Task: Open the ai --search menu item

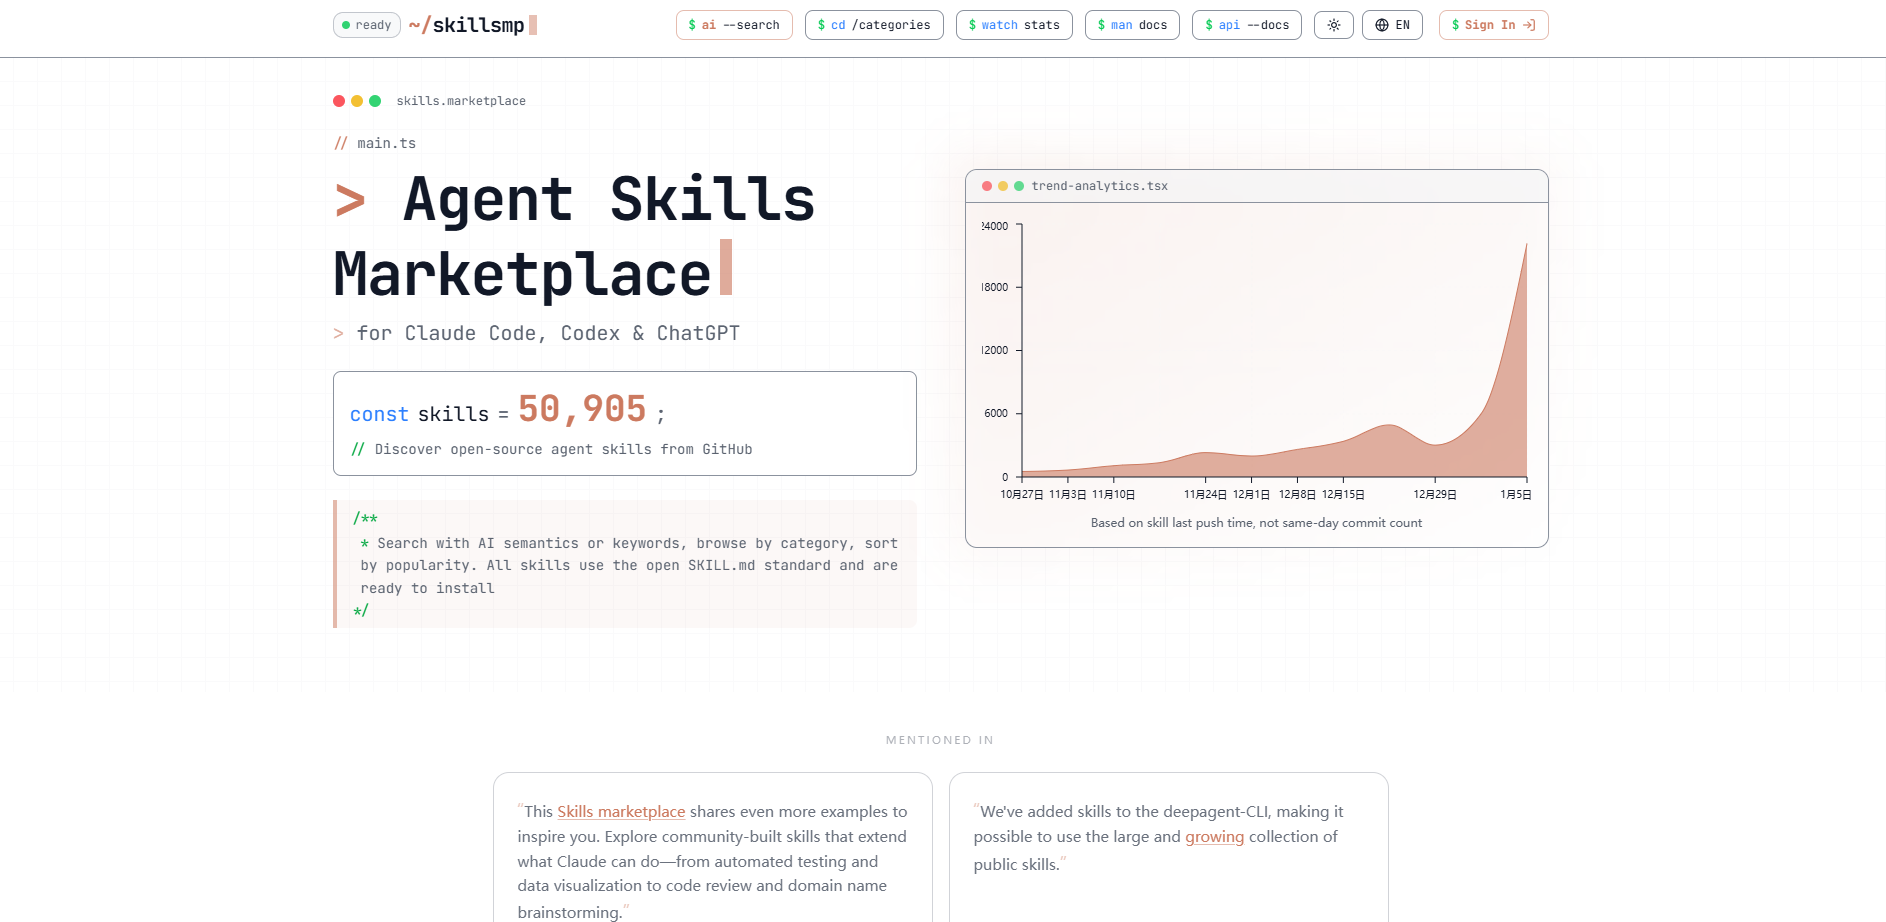Action: 734,25
